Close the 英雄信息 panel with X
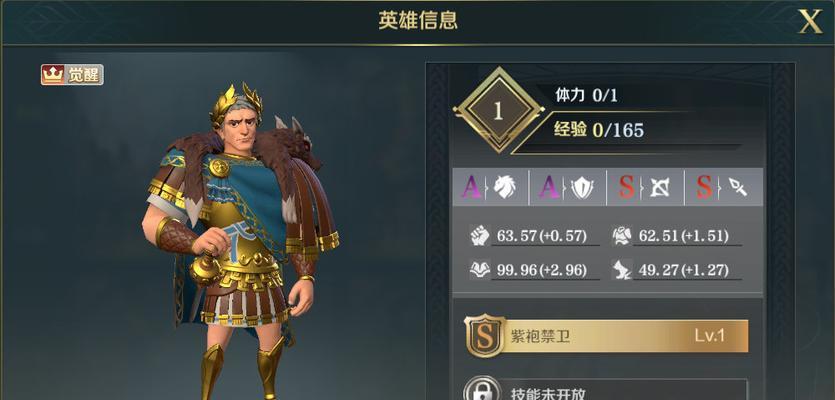 [810, 21]
